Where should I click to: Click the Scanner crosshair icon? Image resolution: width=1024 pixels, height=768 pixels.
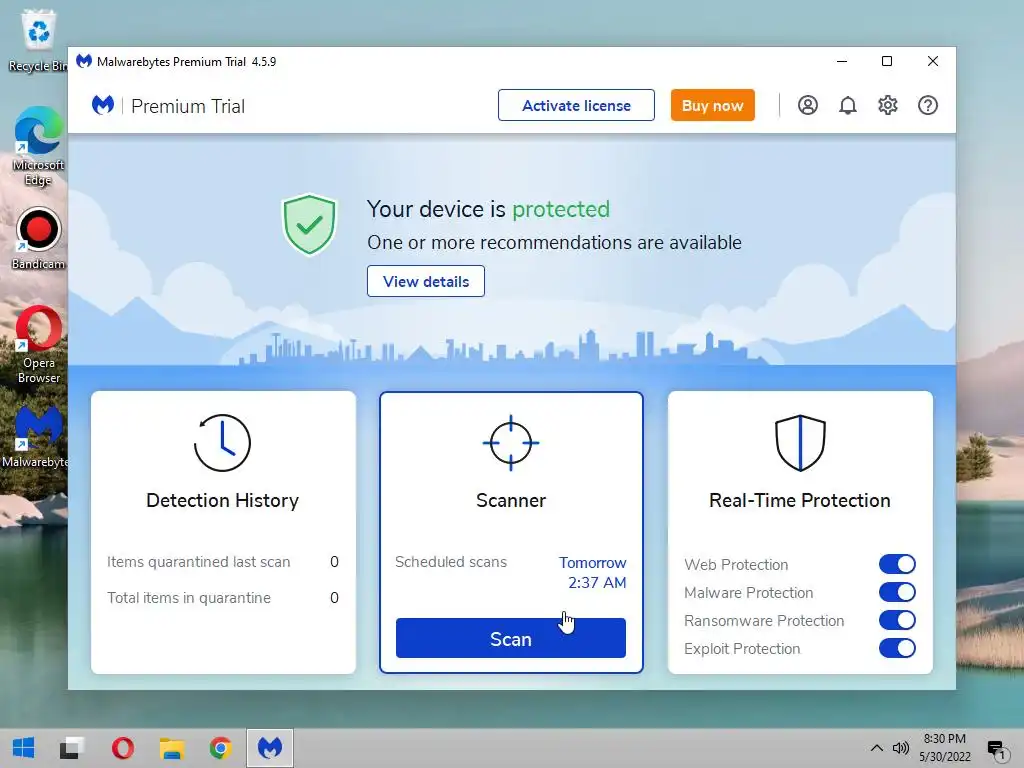click(511, 443)
